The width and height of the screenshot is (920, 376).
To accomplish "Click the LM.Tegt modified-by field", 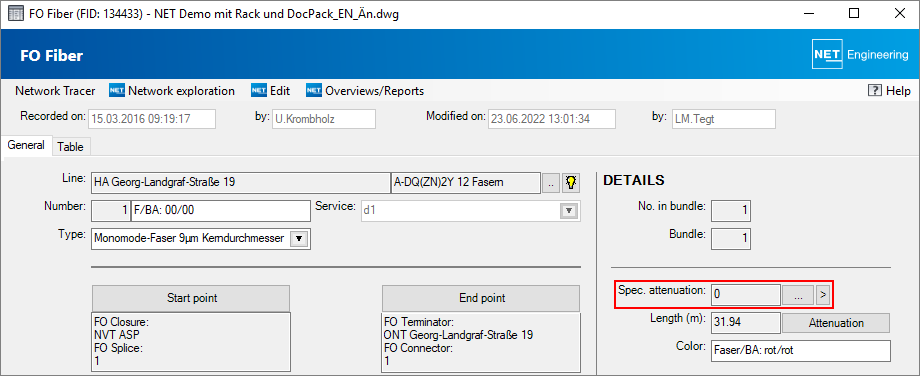I will point(723,119).
